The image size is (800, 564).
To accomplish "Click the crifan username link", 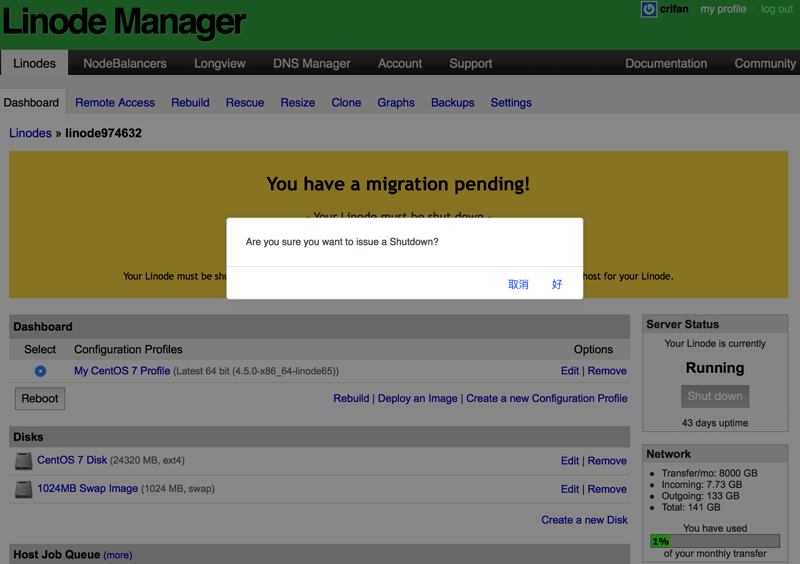I will [674, 9].
